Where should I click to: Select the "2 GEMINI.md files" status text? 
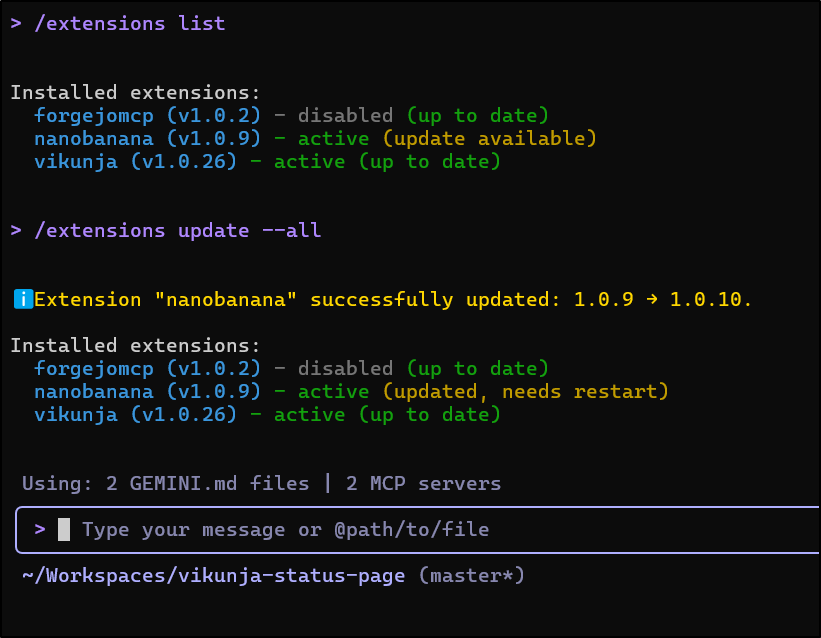point(208,484)
